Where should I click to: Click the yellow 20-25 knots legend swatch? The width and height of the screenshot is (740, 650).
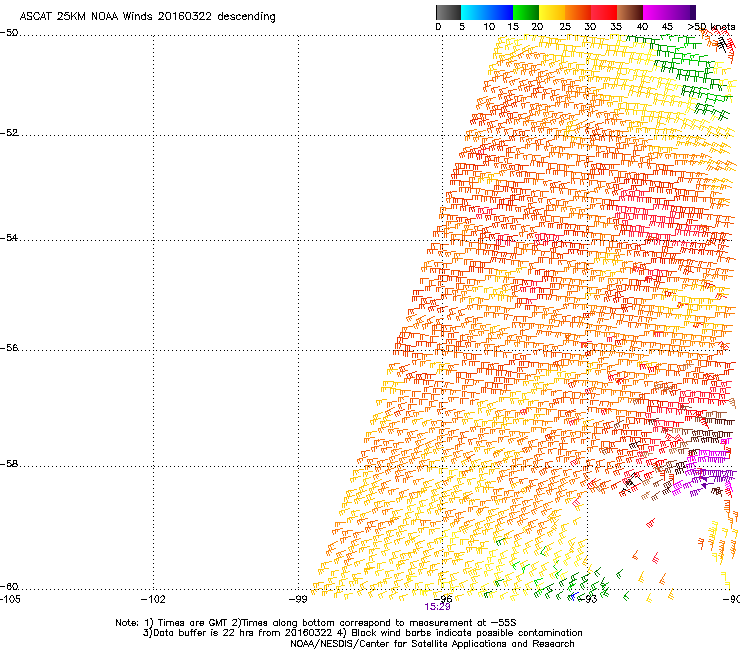(x=552, y=12)
